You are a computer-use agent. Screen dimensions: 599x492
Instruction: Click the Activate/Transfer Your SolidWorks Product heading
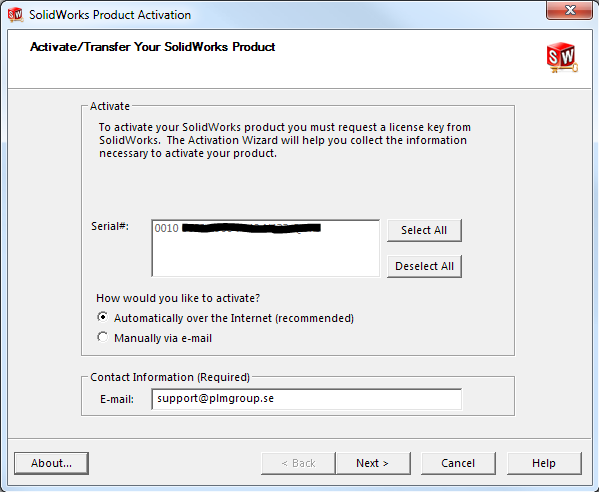(x=152, y=47)
